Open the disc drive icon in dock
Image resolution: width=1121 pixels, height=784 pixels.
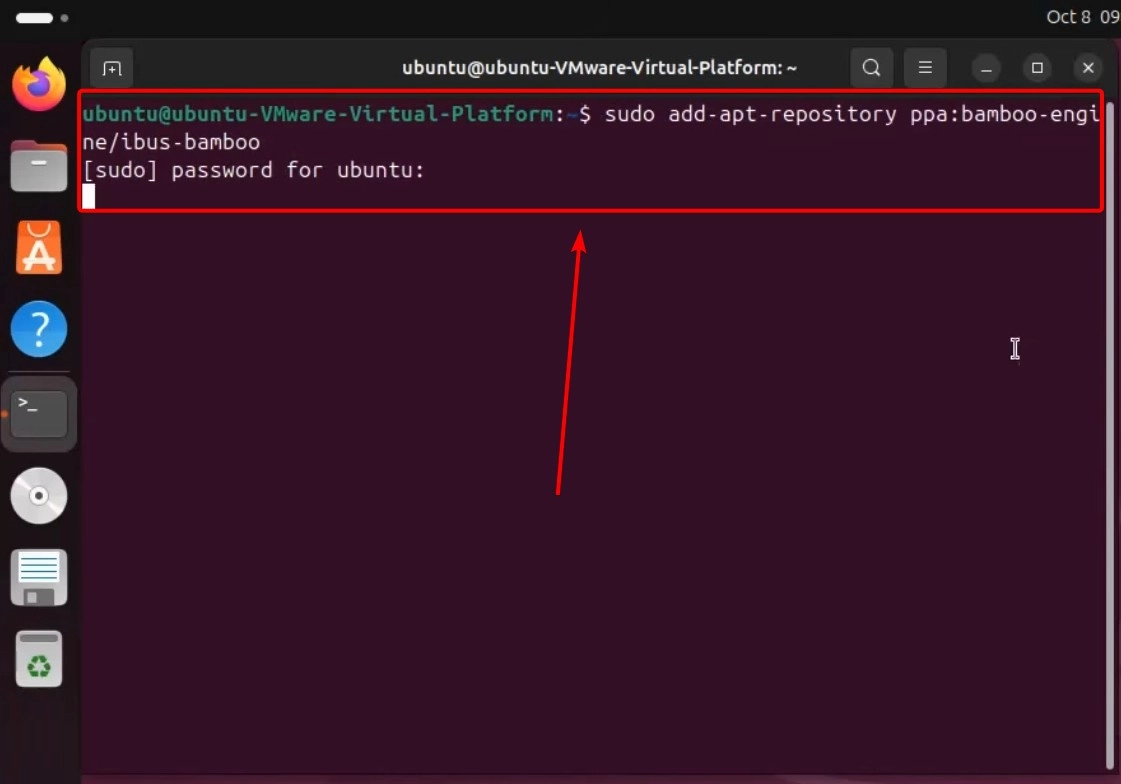(39, 495)
